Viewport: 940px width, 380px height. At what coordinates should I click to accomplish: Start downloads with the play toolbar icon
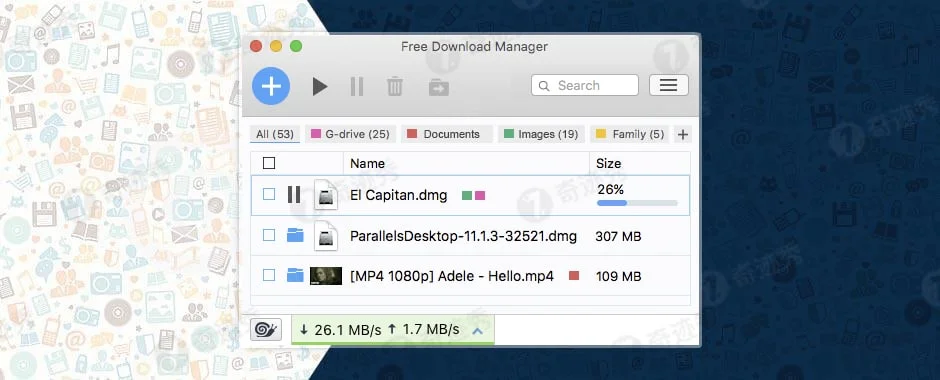coord(320,86)
